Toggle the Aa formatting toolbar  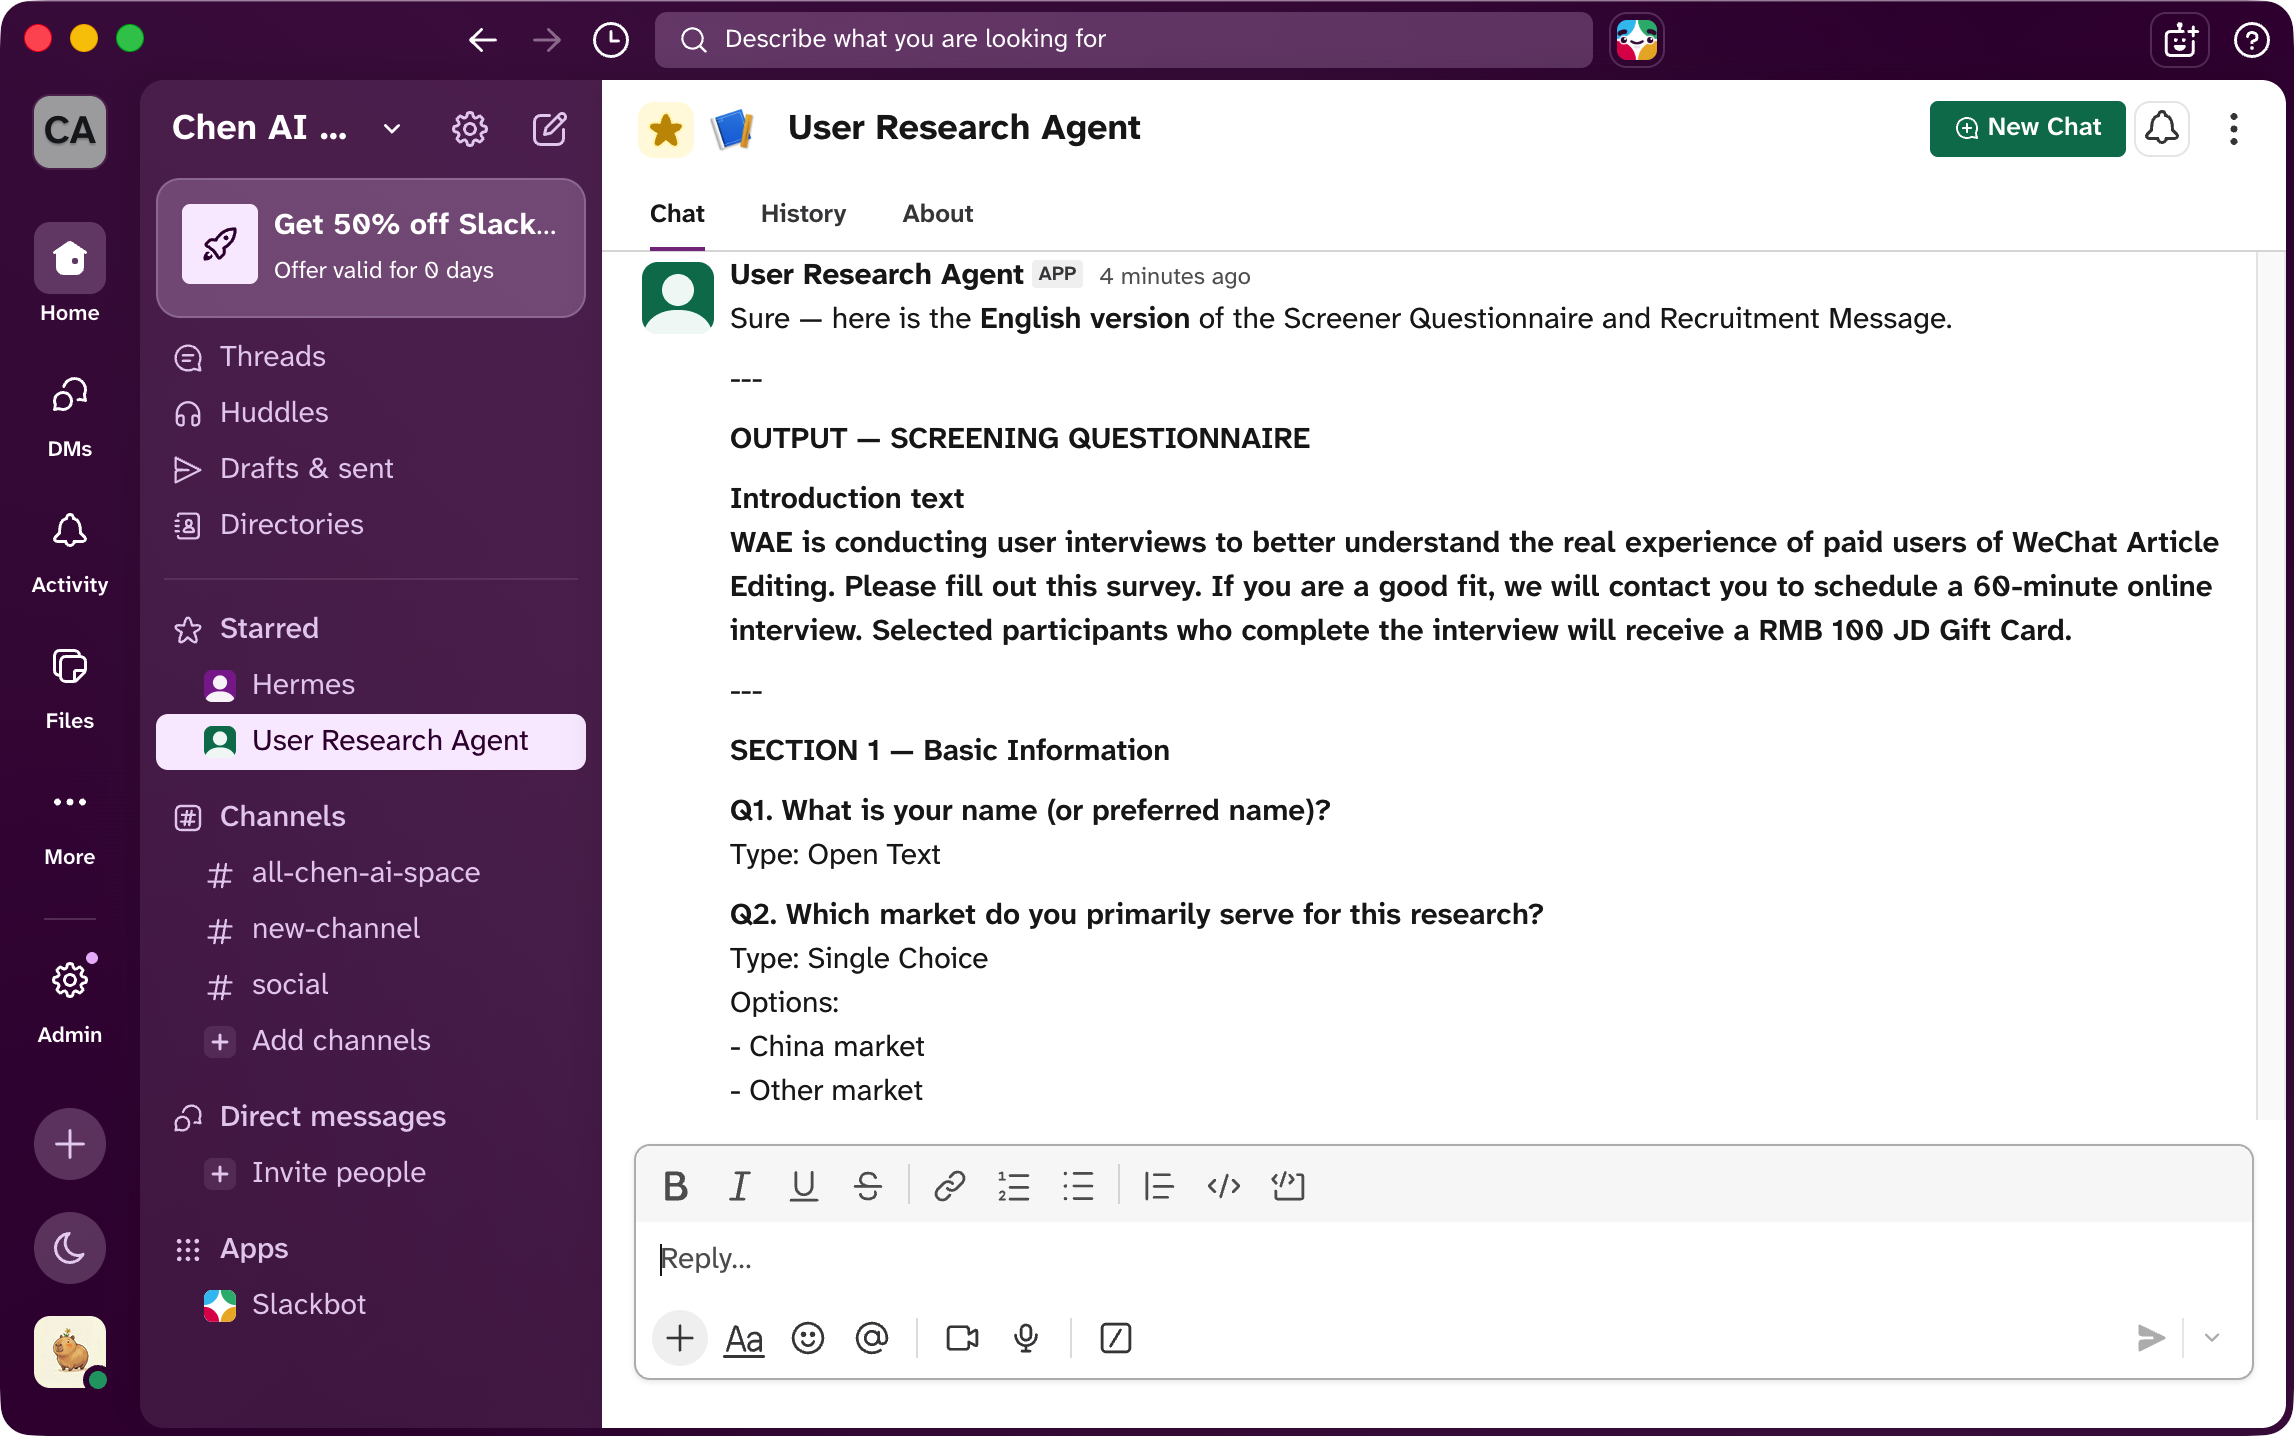(x=744, y=1338)
